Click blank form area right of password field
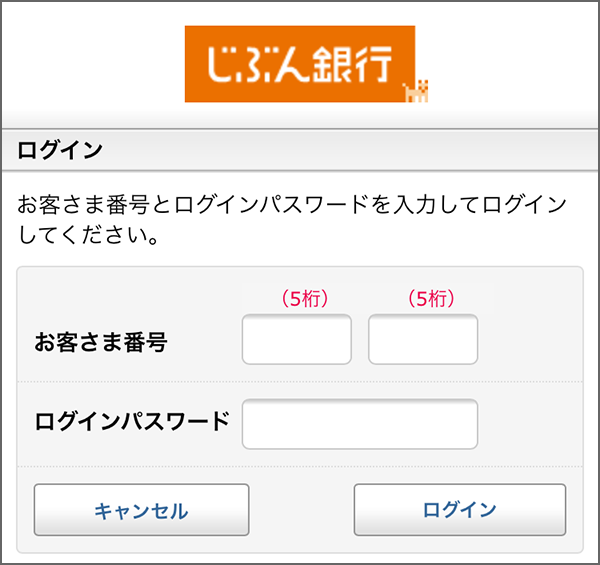 [530, 424]
